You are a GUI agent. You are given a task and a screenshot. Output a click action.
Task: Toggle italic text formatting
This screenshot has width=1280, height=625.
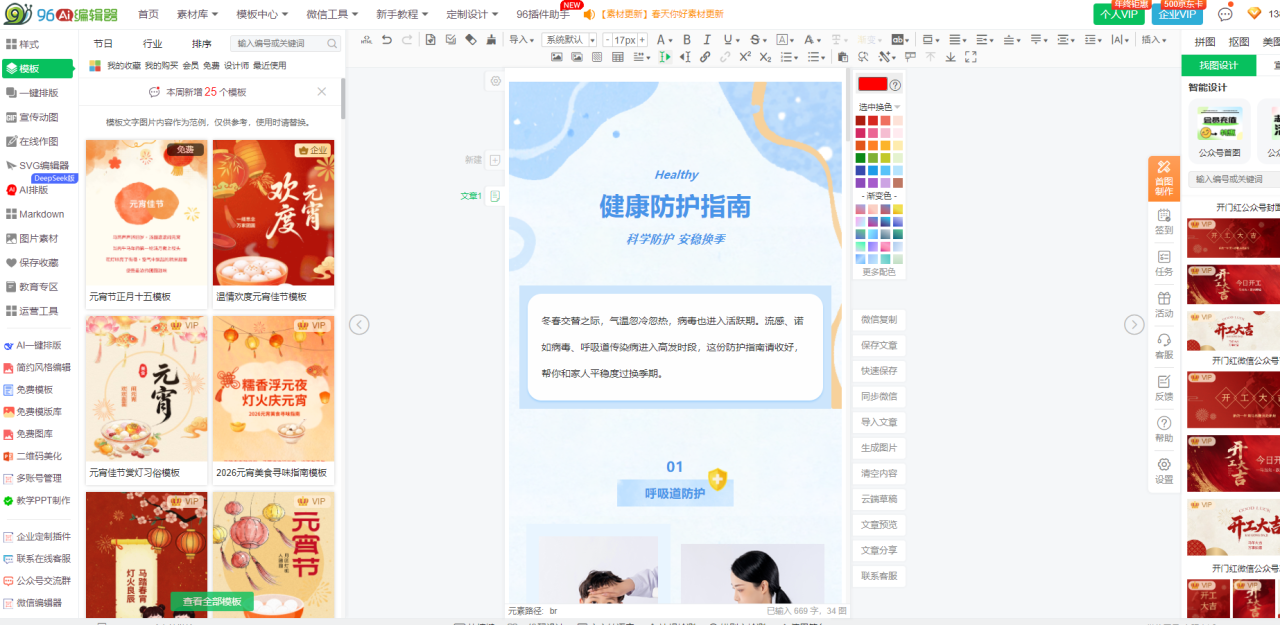(x=707, y=40)
